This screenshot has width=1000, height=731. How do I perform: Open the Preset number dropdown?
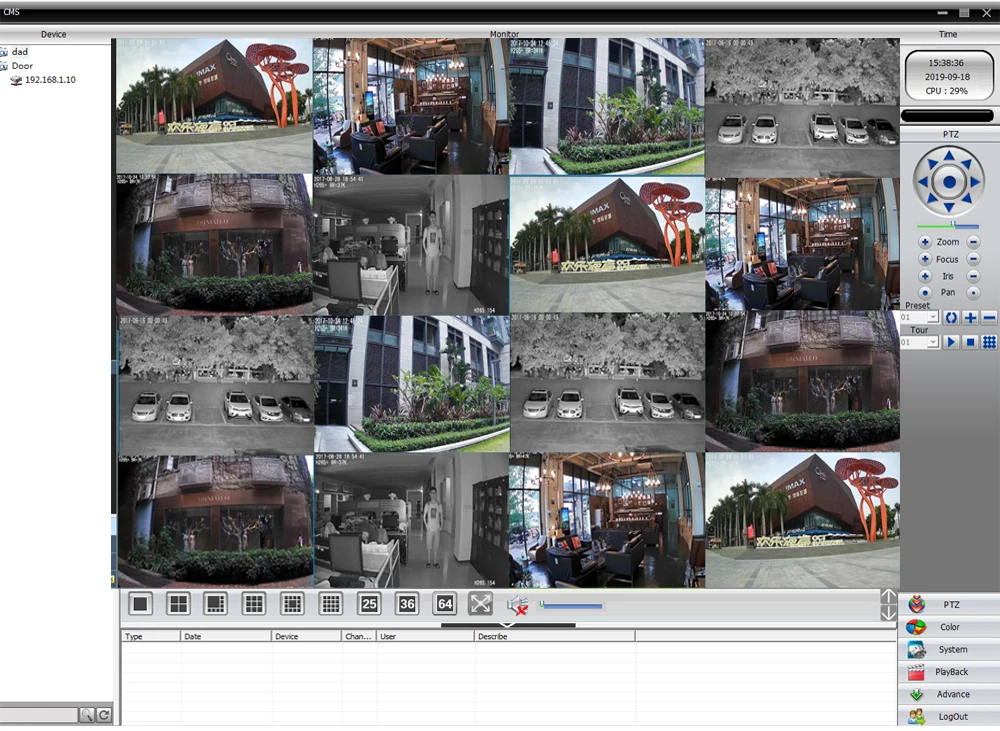click(919, 318)
